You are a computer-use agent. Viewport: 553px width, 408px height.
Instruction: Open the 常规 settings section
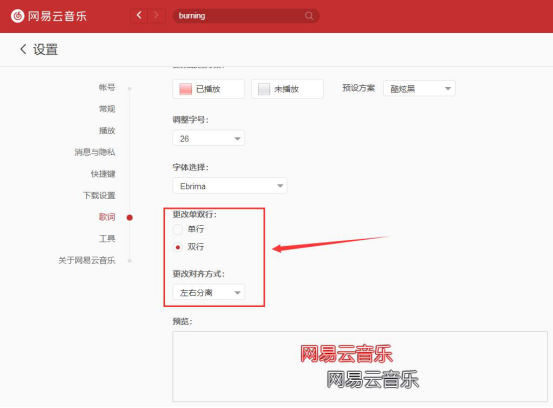[x=107, y=109]
